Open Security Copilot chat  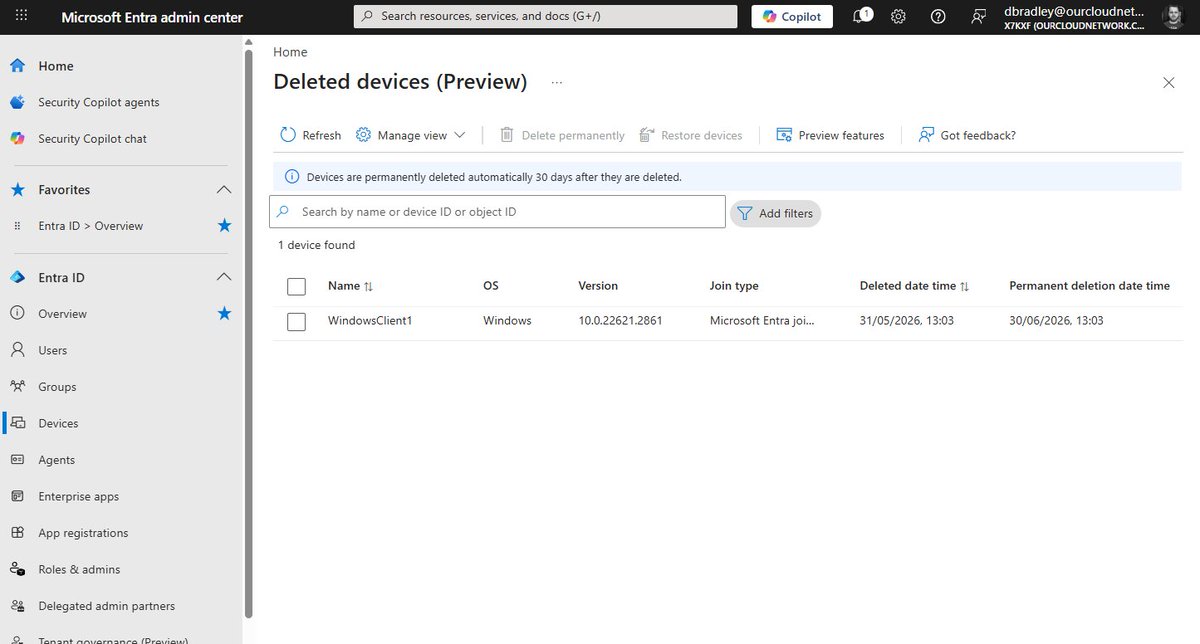pyautogui.click(x=92, y=139)
